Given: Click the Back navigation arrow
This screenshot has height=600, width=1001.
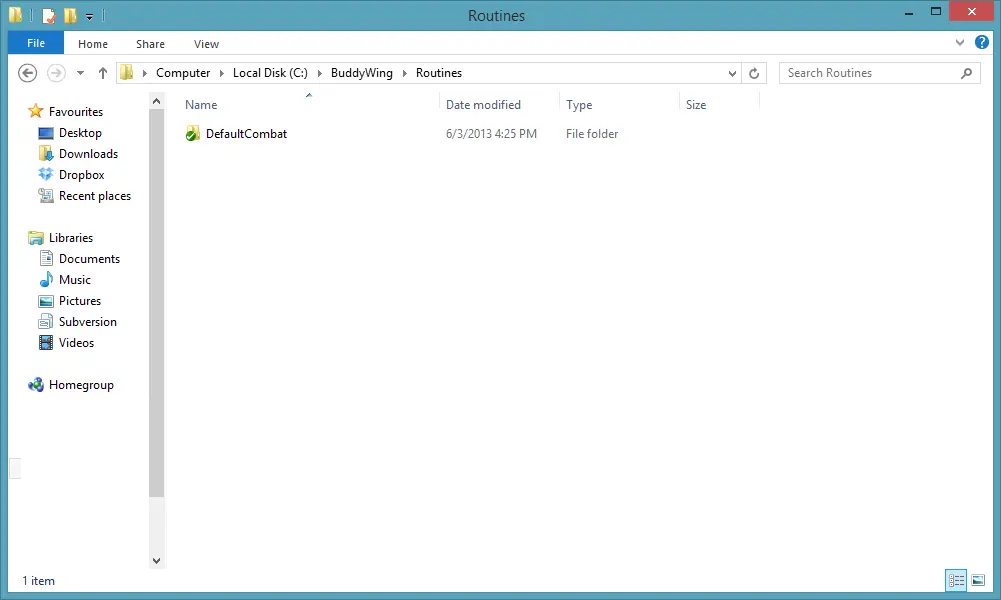Looking at the screenshot, I should coord(28,73).
